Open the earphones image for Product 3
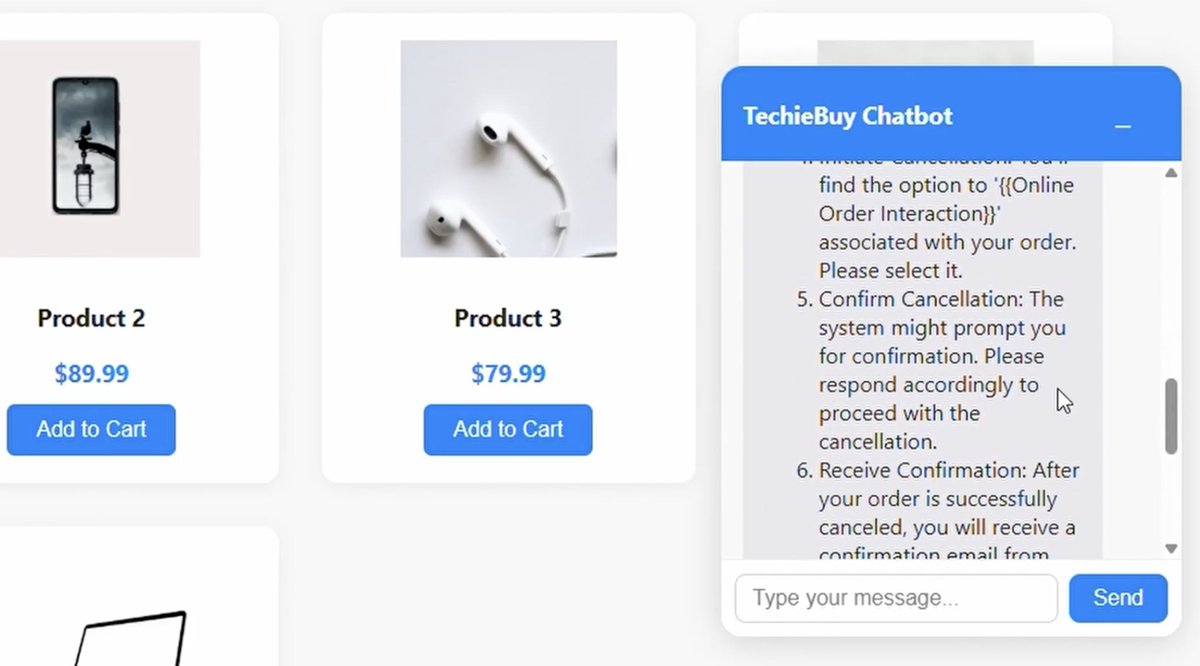Image resolution: width=1200 pixels, height=666 pixels. [x=508, y=148]
